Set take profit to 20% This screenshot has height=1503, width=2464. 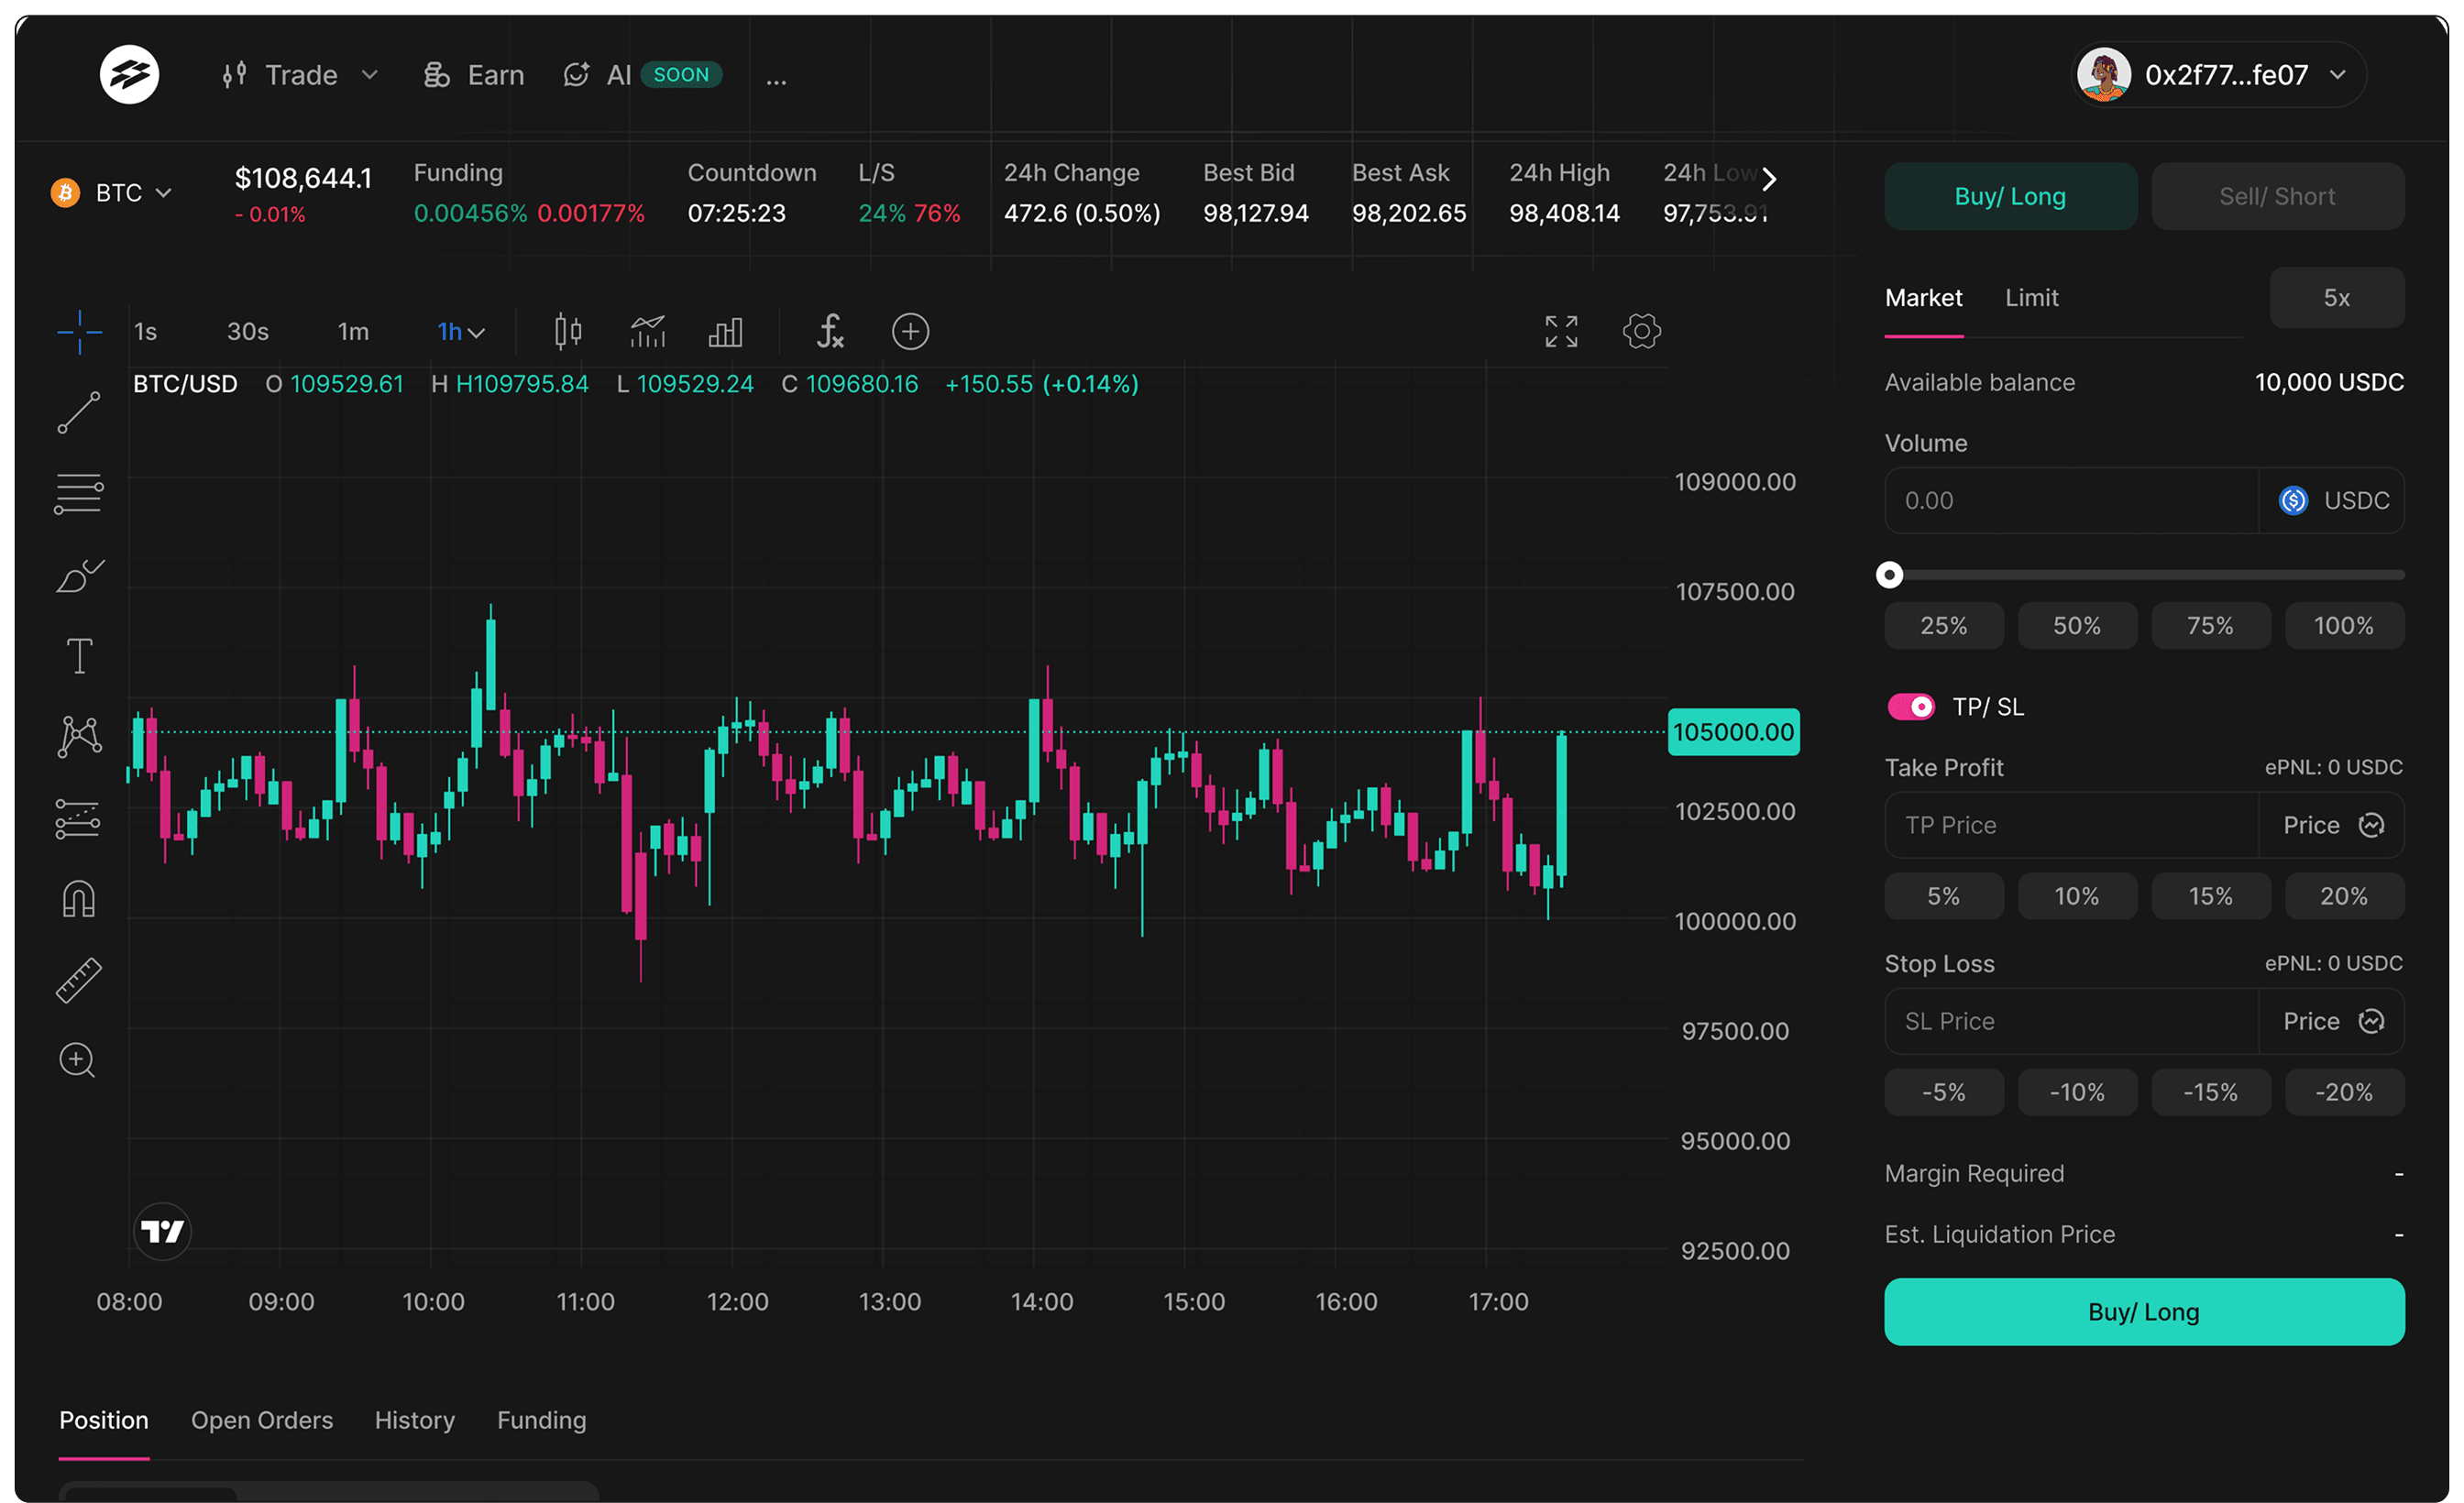(x=2344, y=896)
